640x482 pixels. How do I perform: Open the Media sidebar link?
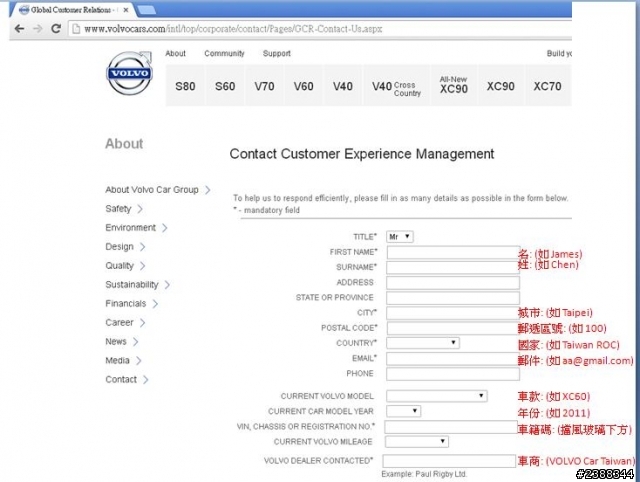(x=118, y=361)
